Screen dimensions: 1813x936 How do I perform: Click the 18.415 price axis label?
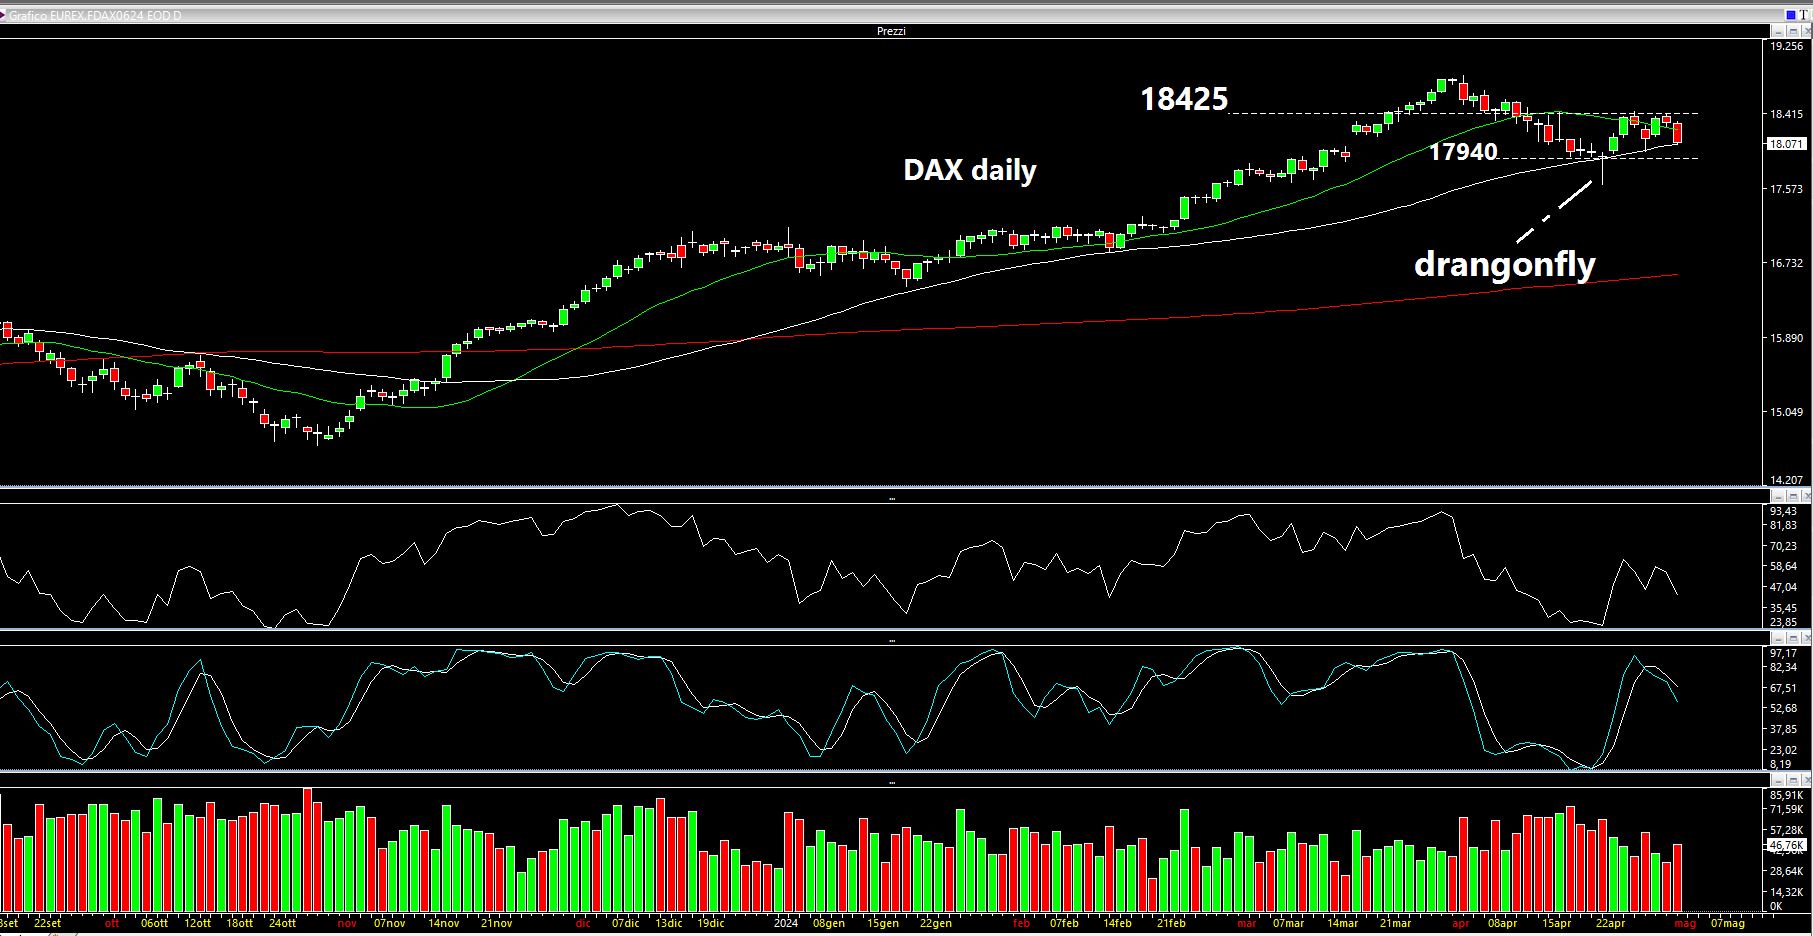(1787, 115)
